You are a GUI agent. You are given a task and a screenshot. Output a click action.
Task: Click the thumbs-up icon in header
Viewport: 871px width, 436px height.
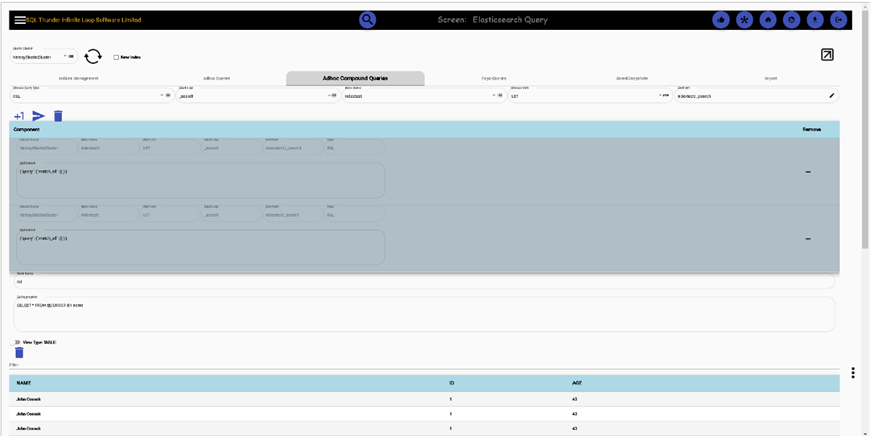(x=720, y=20)
